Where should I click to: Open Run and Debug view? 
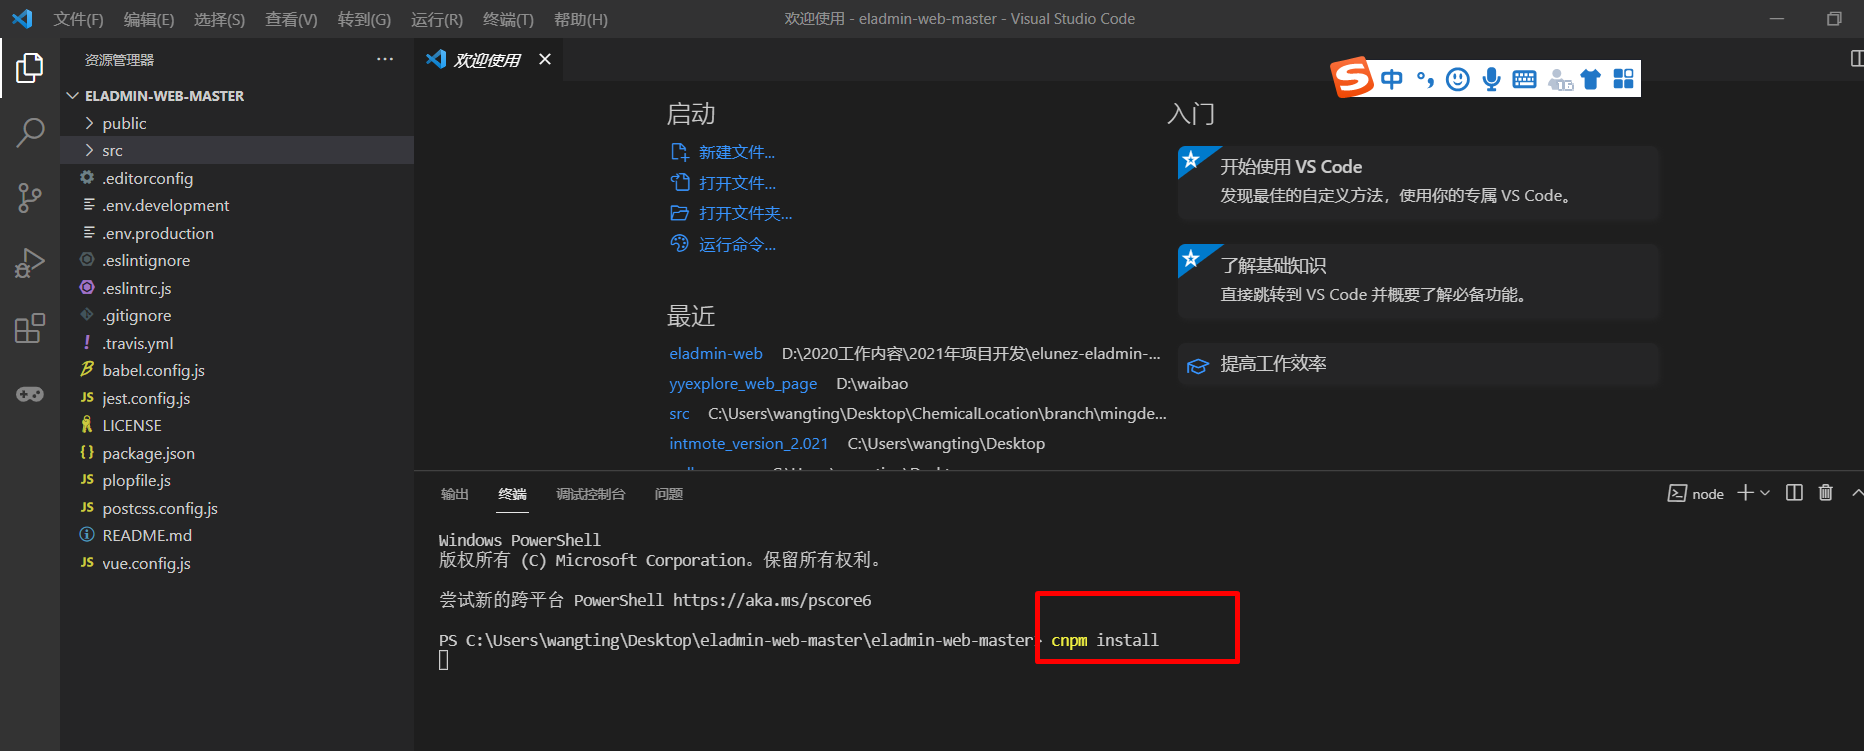(x=30, y=263)
